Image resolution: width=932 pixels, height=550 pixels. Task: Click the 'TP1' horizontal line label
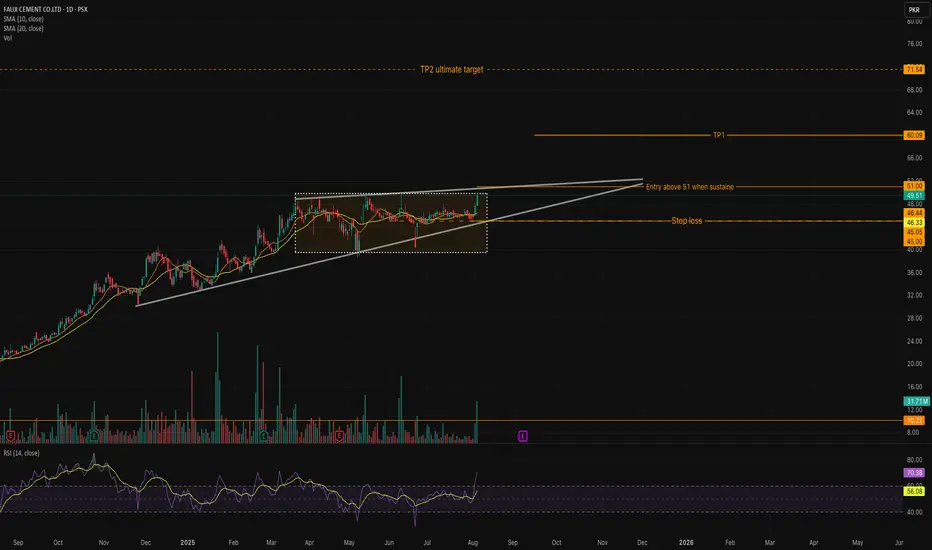coord(719,136)
